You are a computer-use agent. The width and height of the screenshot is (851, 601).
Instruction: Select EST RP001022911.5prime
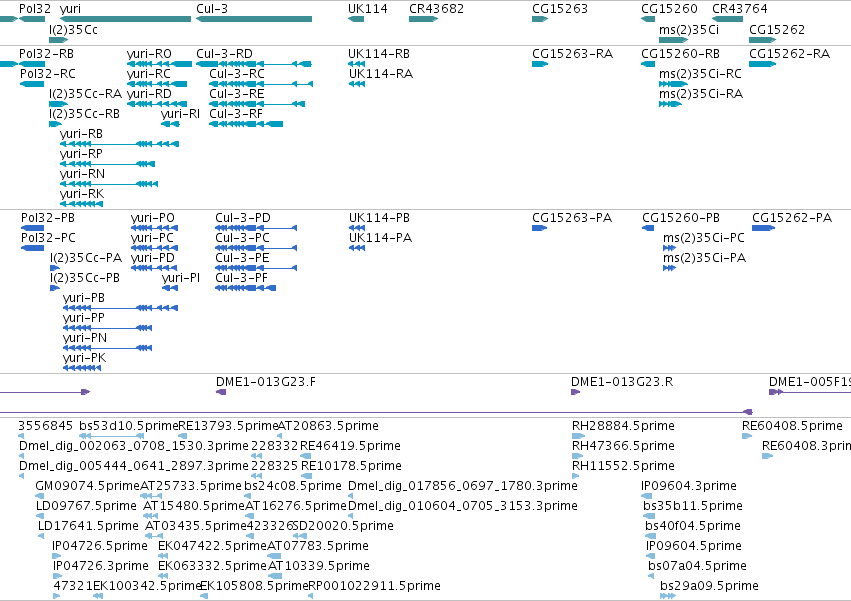(310, 596)
